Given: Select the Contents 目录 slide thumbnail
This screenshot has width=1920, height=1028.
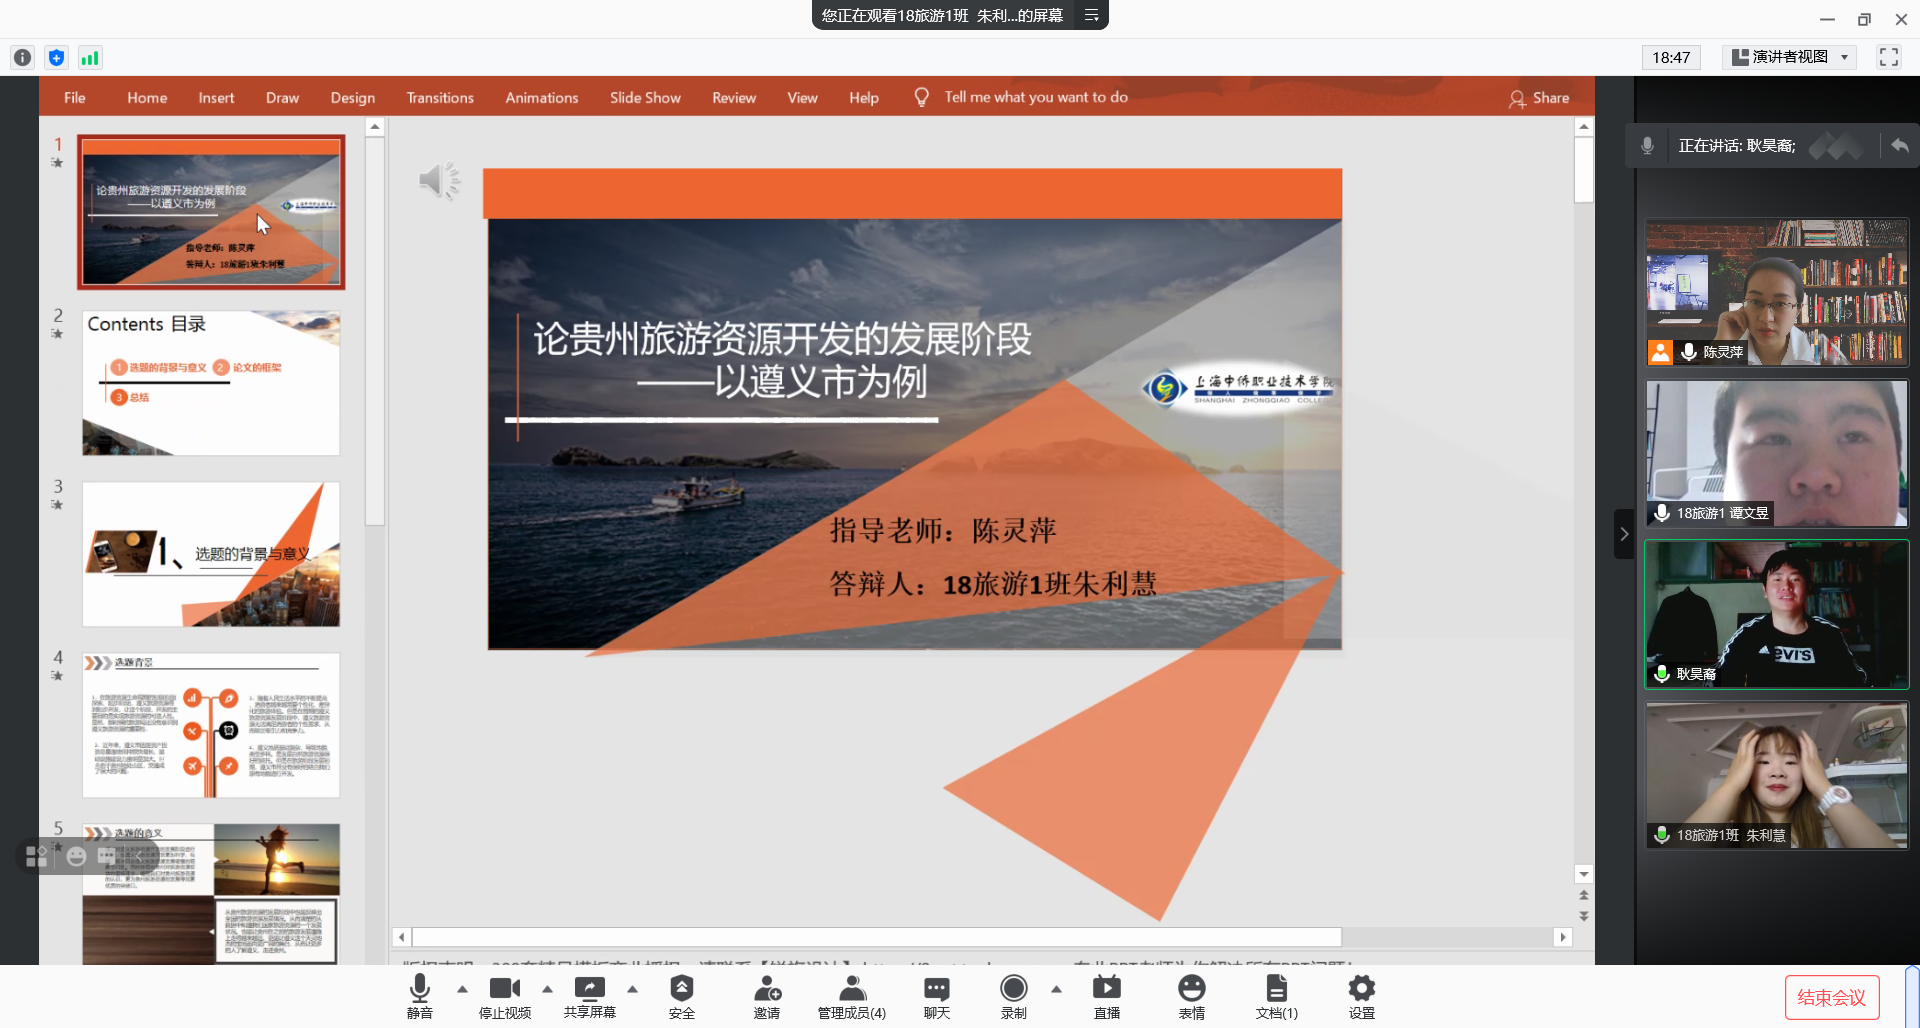Looking at the screenshot, I should (211, 383).
